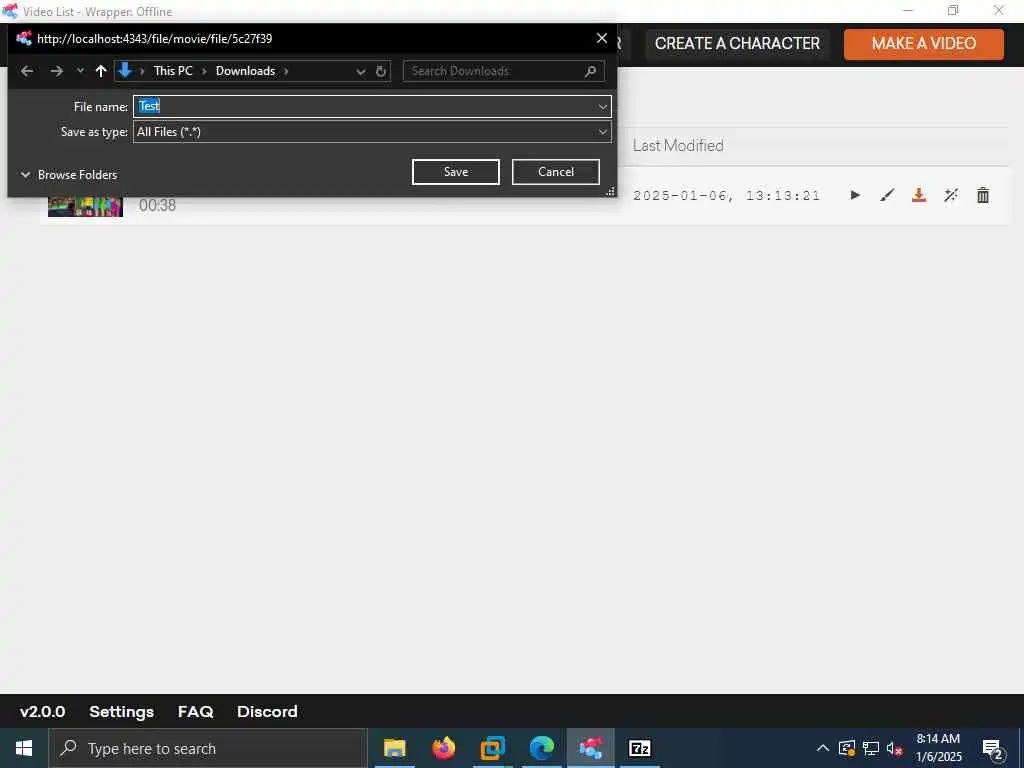Click the Wrapper Offline taskbar icon

pos(590,748)
